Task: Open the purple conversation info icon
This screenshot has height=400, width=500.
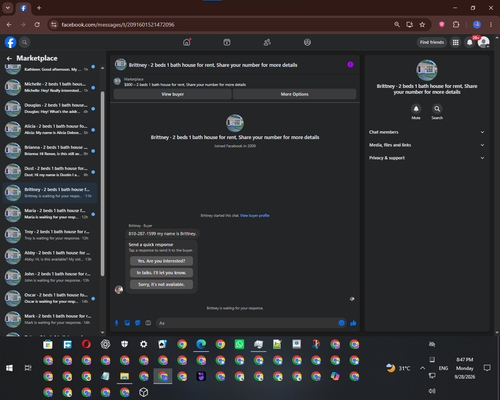Action: point(350,65)
